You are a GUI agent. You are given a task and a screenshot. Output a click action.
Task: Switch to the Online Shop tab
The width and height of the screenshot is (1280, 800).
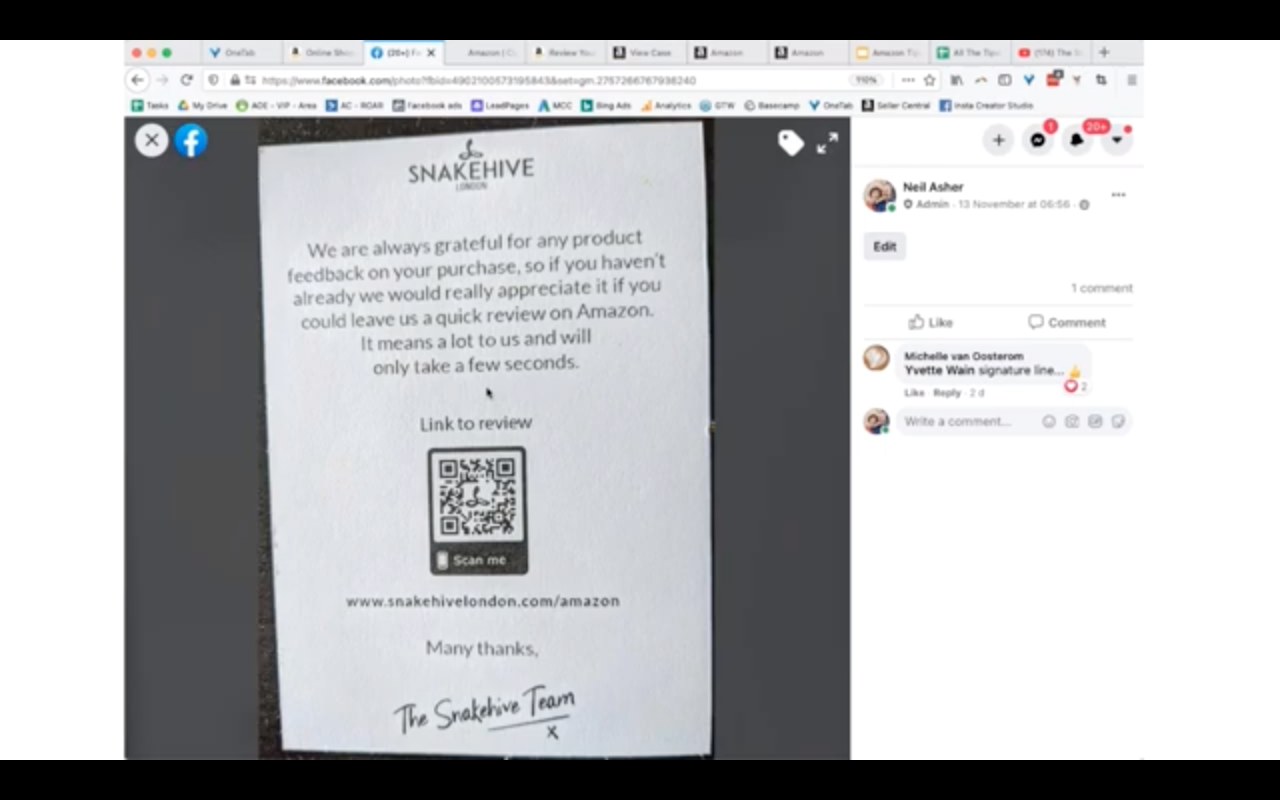tap(322, 52)
